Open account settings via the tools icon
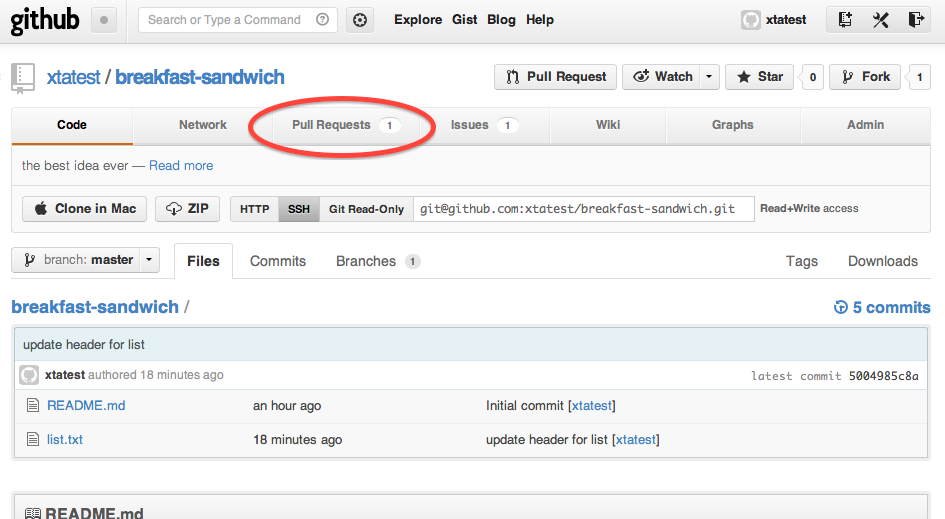Image resolution: width=945 pixels, height=519 pixels. point(880,20)
